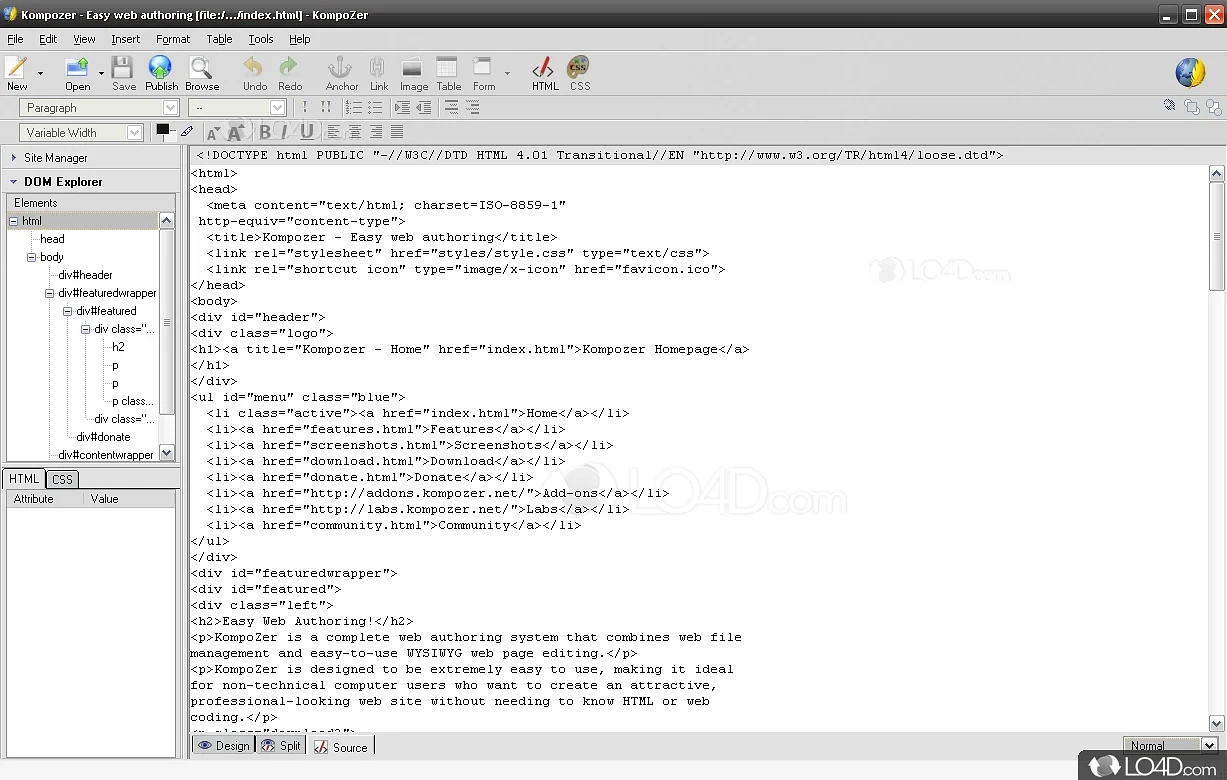The height and width of the screenshot is (780, 1227).
Task: Apply a bulleted list
Action: [x=377, y=107]
